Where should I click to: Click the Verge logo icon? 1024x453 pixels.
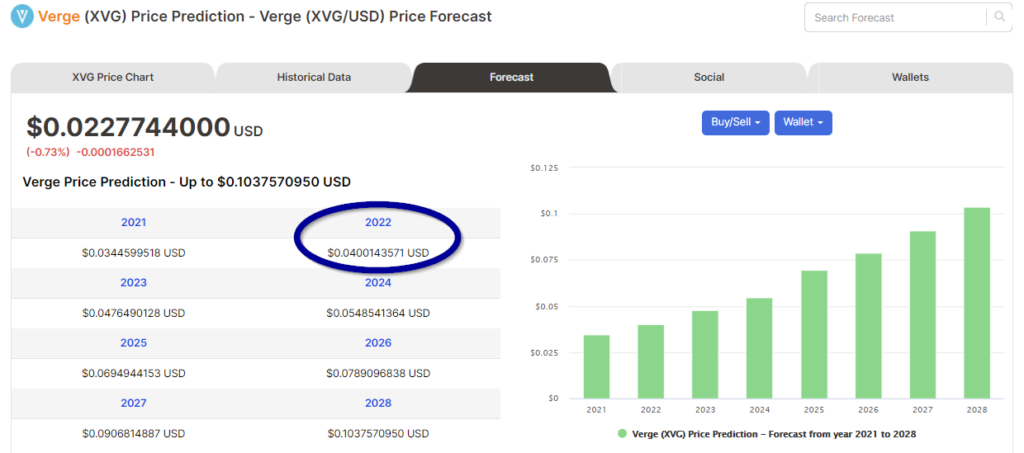[22, 17]
